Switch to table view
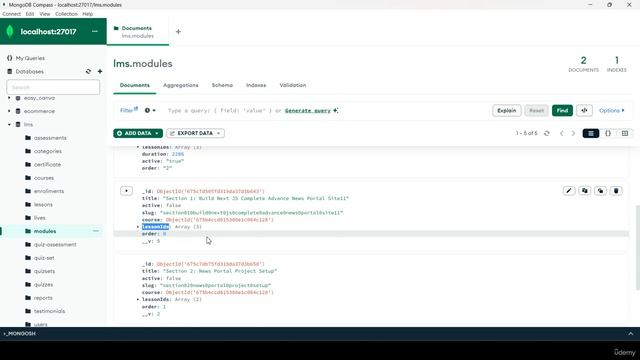Viewport: 640px width, 360px height. click(x=625, y=133)
